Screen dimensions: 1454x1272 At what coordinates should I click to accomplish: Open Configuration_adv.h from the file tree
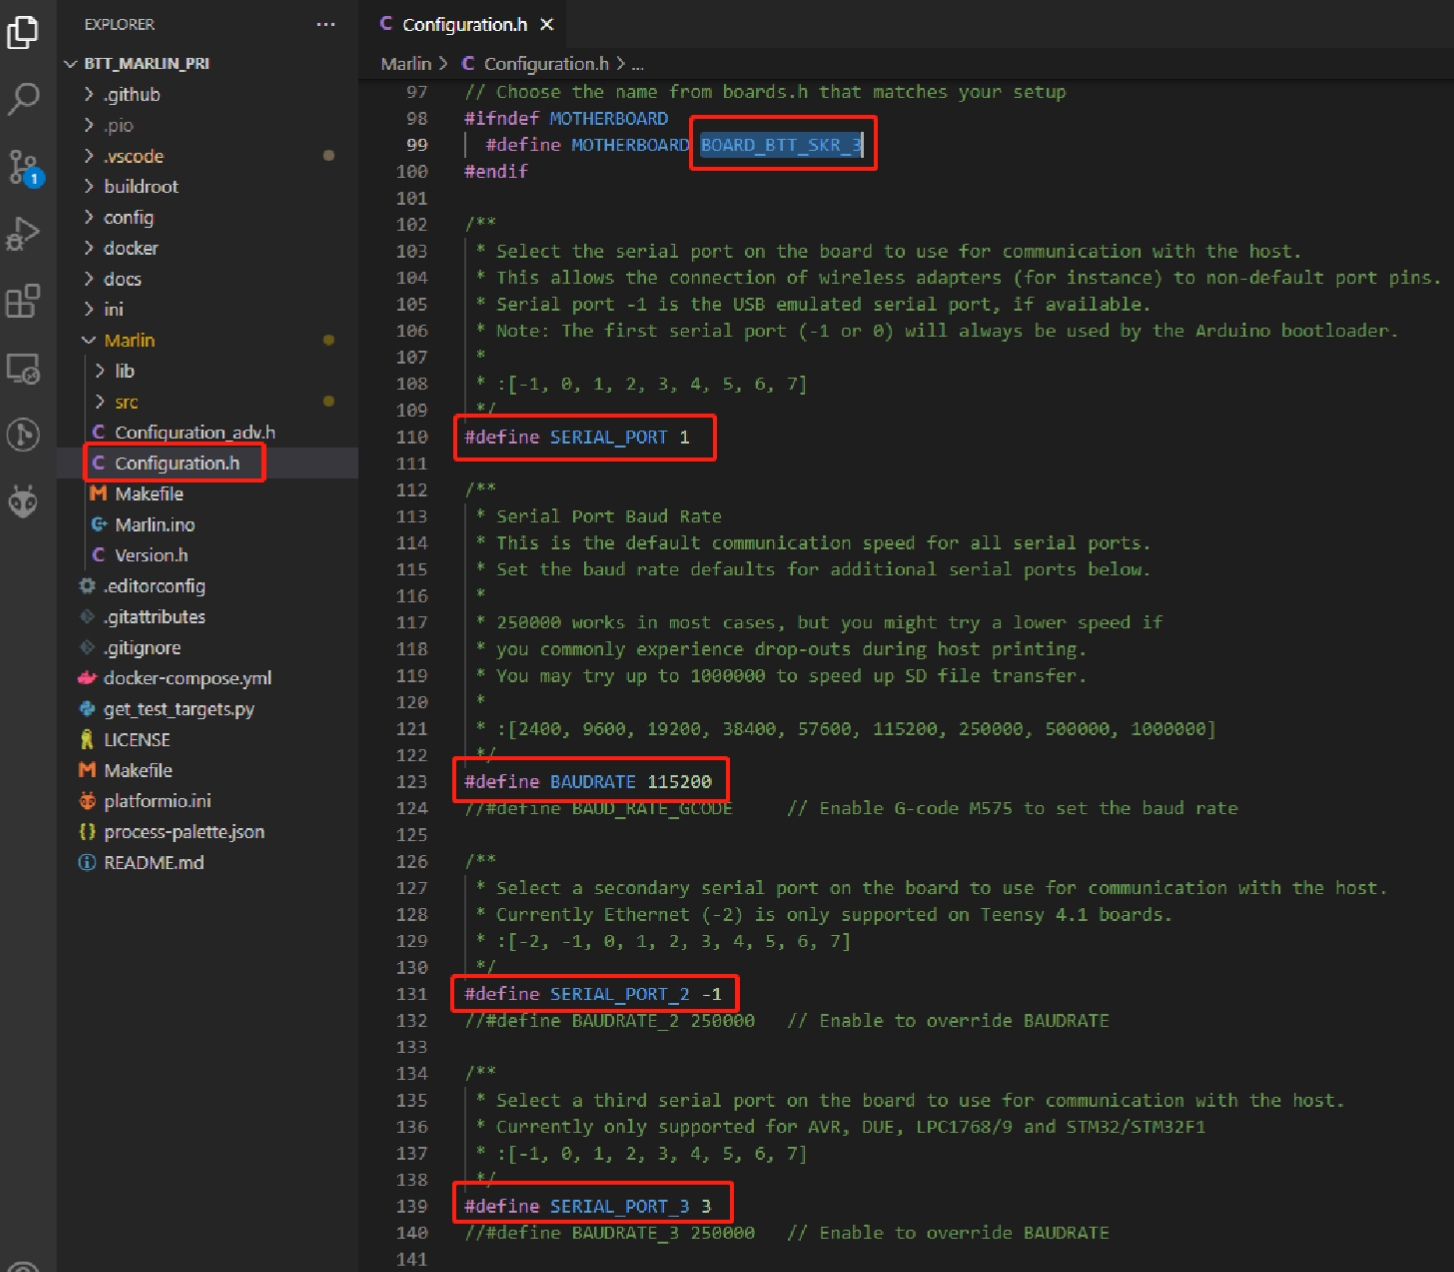click(194, 432)
